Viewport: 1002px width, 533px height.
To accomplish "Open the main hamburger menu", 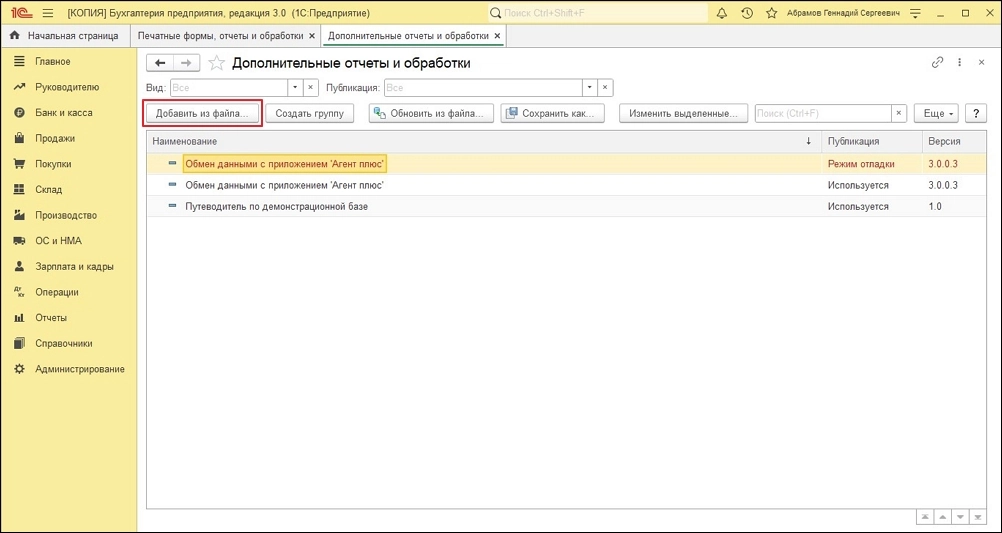I will coord(48,13).
